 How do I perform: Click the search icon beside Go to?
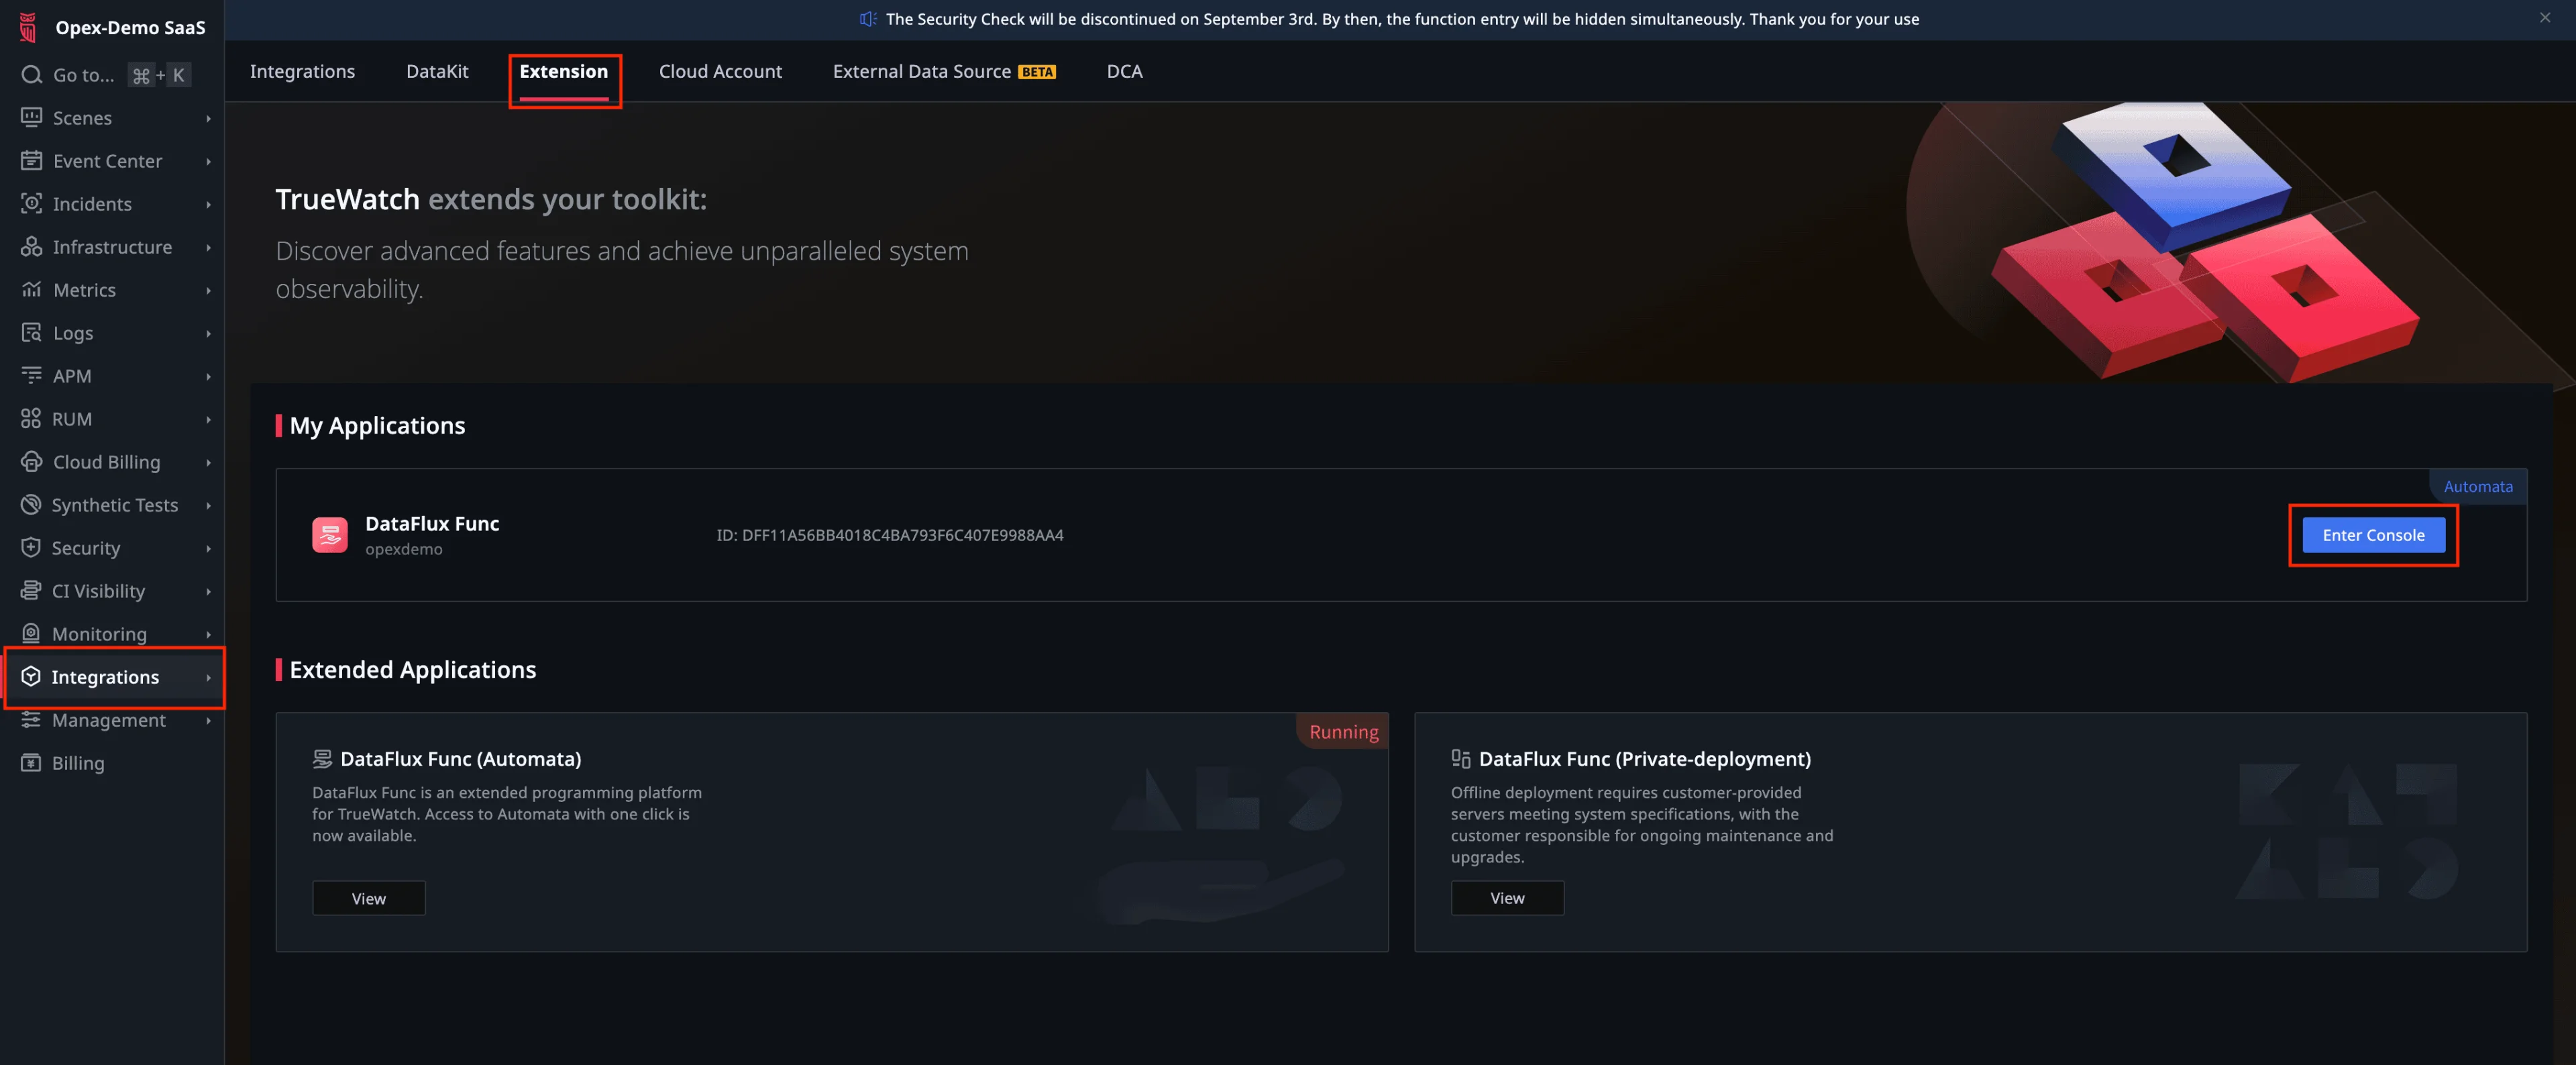tap(31, 75)
